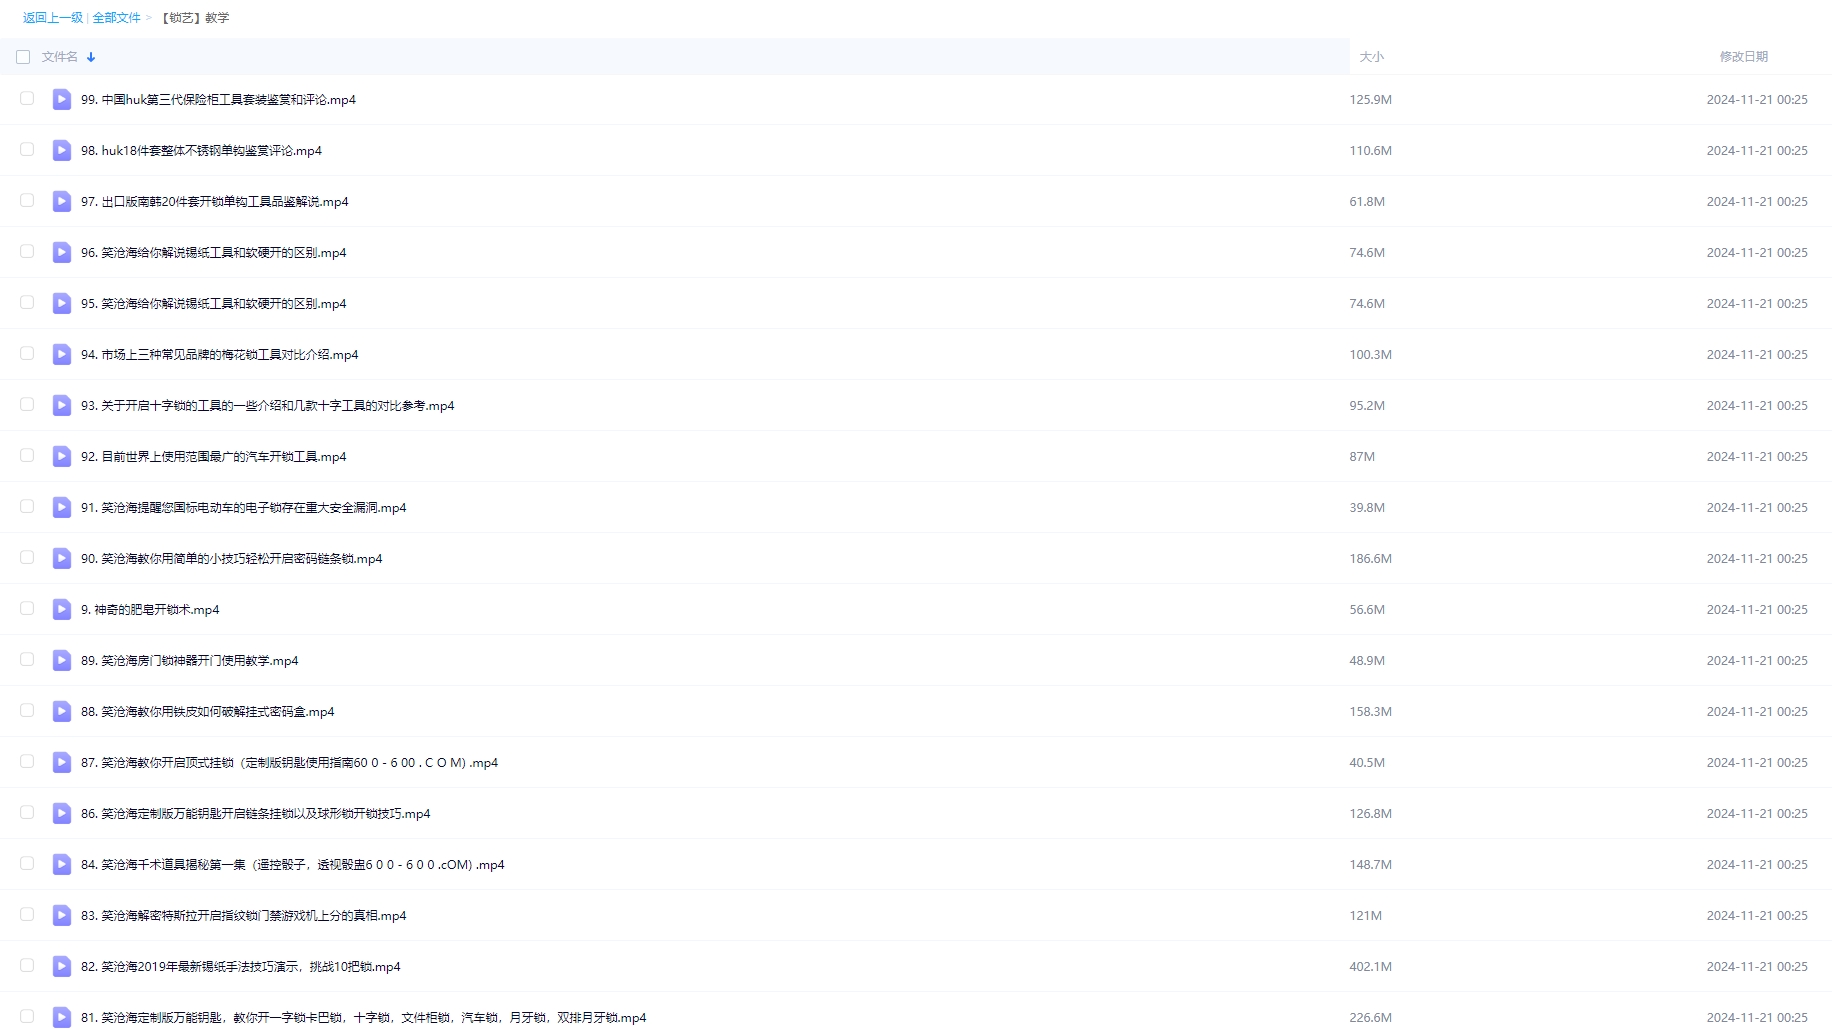Open file 87. 顶式挂锁 mp4
Viewport: 1832px width, 1030px height.
289,763
